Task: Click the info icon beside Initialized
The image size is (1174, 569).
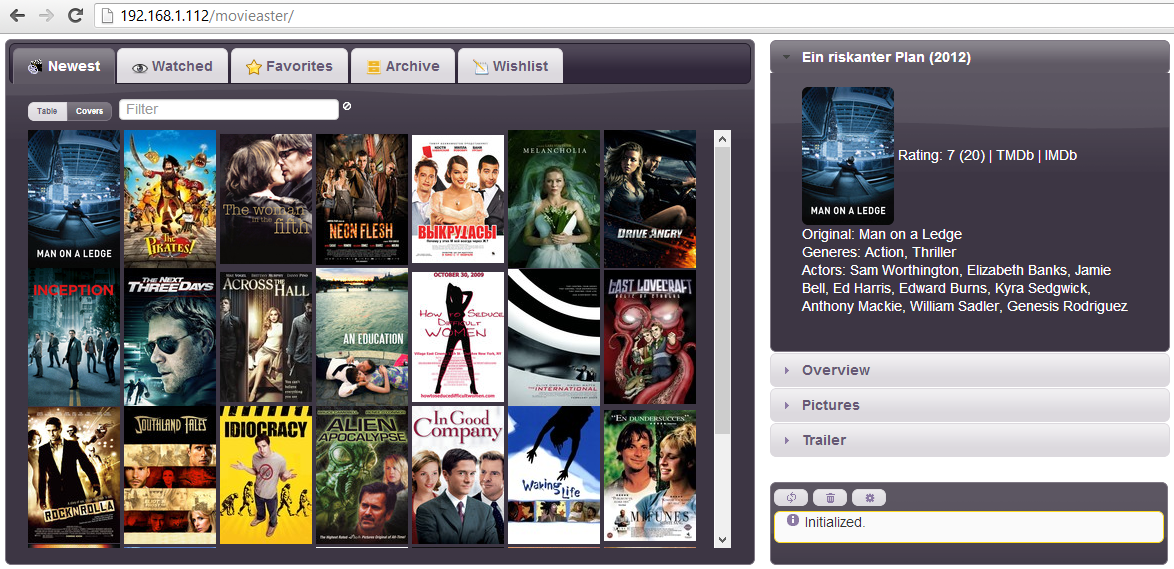Action: click(793, 520)
